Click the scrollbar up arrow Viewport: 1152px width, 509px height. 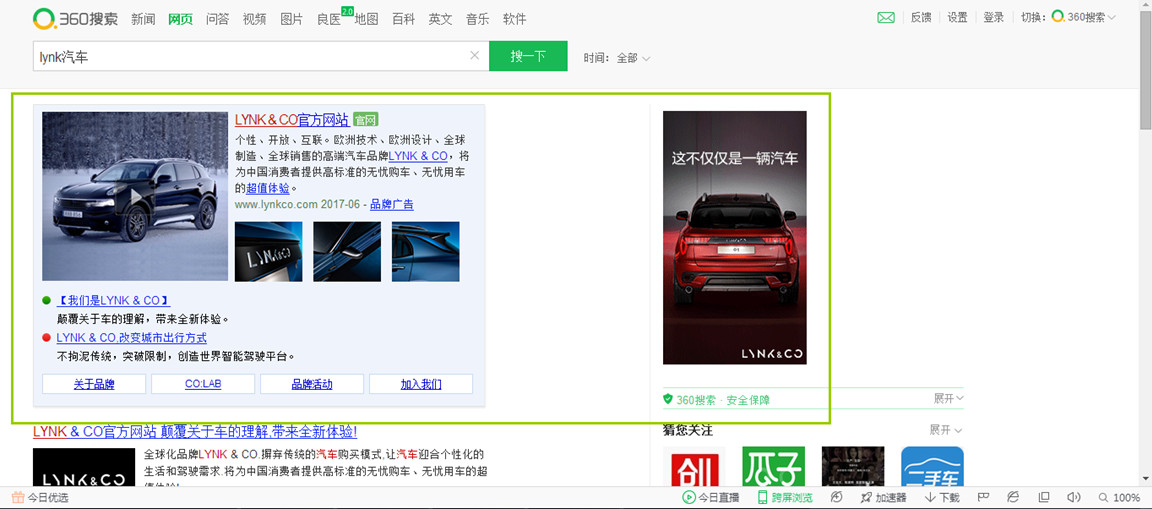point(1145,6)
